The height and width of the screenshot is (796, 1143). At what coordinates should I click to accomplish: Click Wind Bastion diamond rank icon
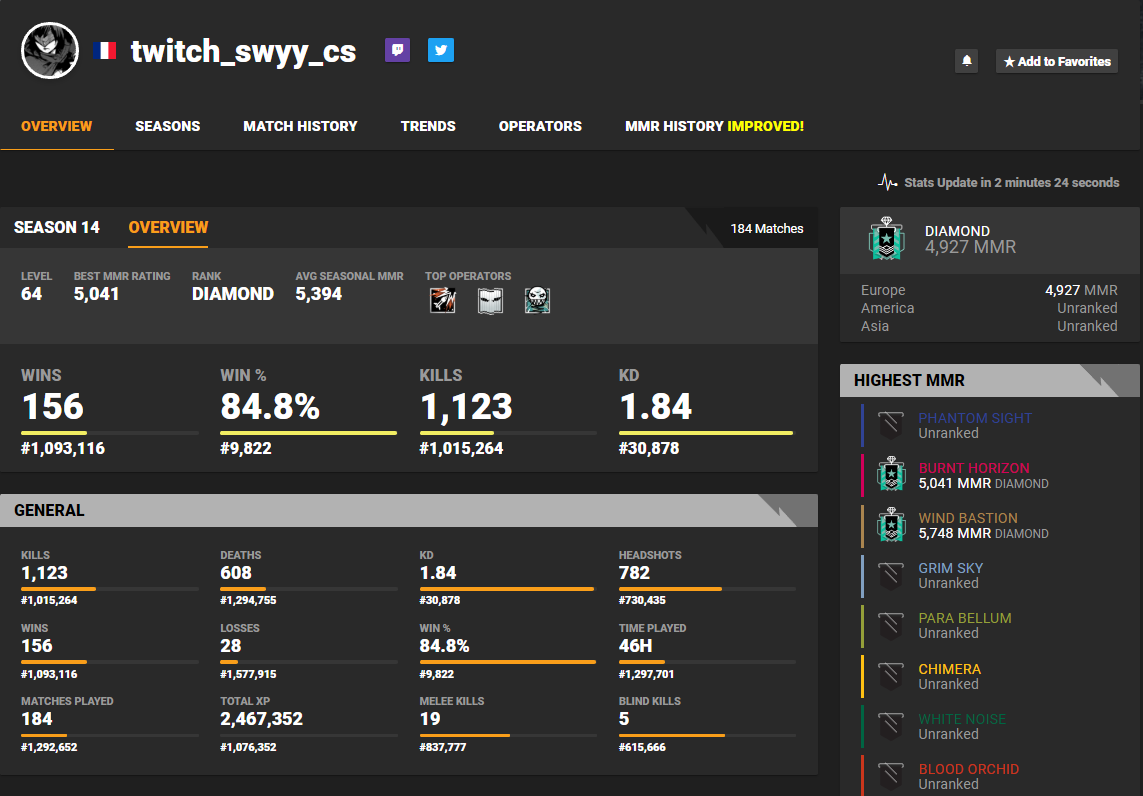891,524
